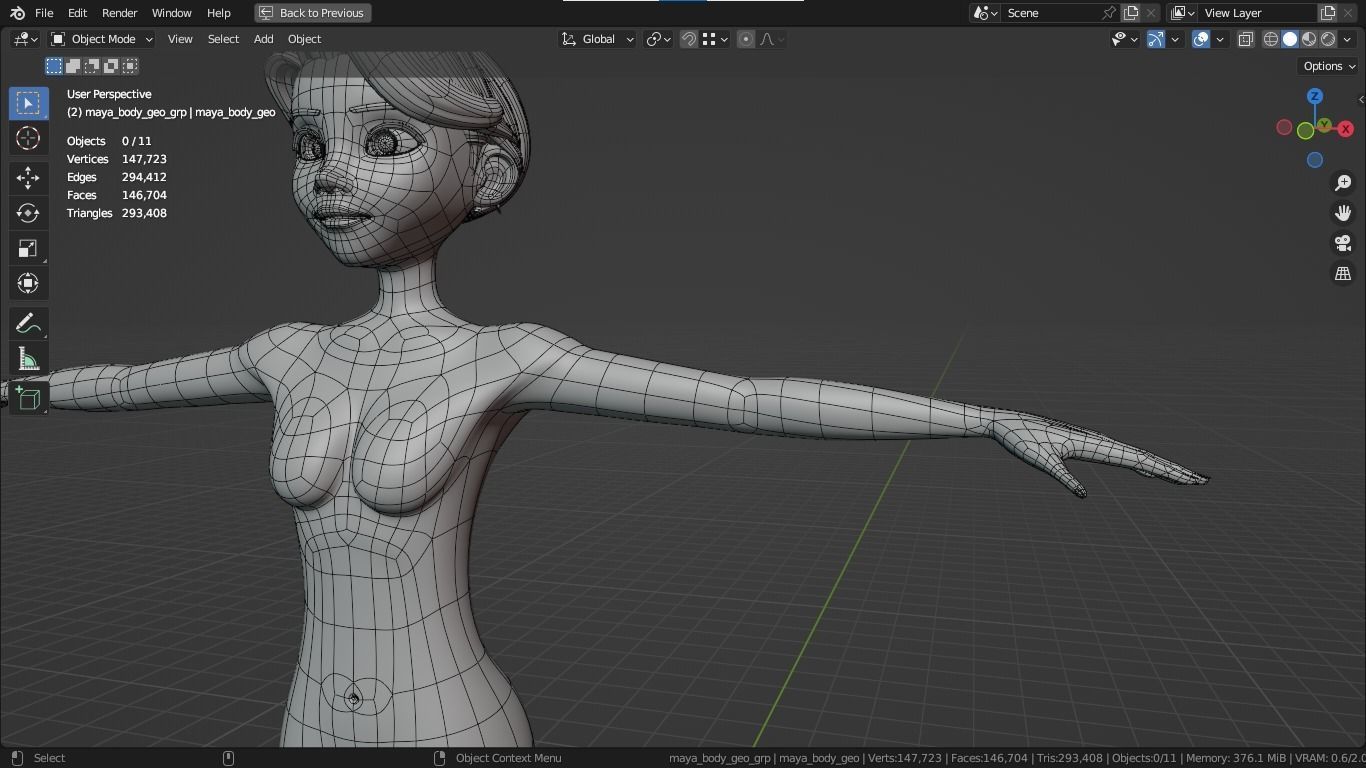Toggle X-ray mode
The width and height of the screenshot is (1366, 768).
1246,39
